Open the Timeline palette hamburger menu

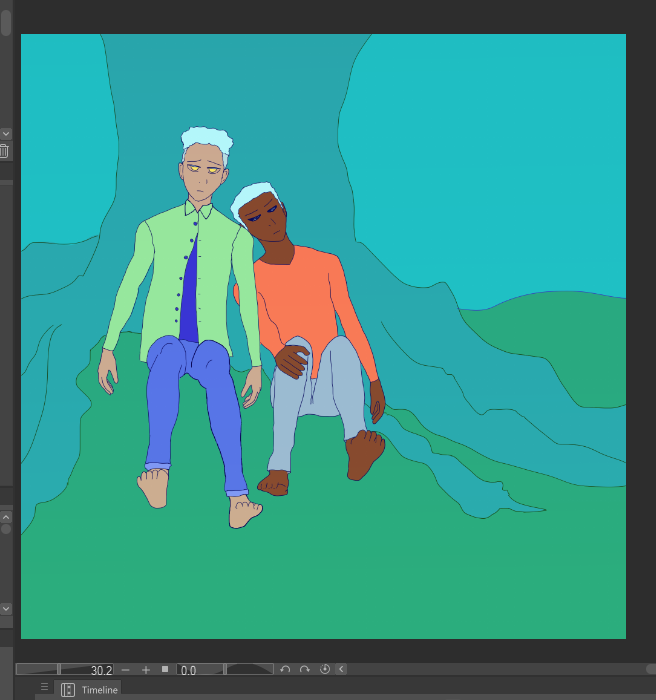44,686
